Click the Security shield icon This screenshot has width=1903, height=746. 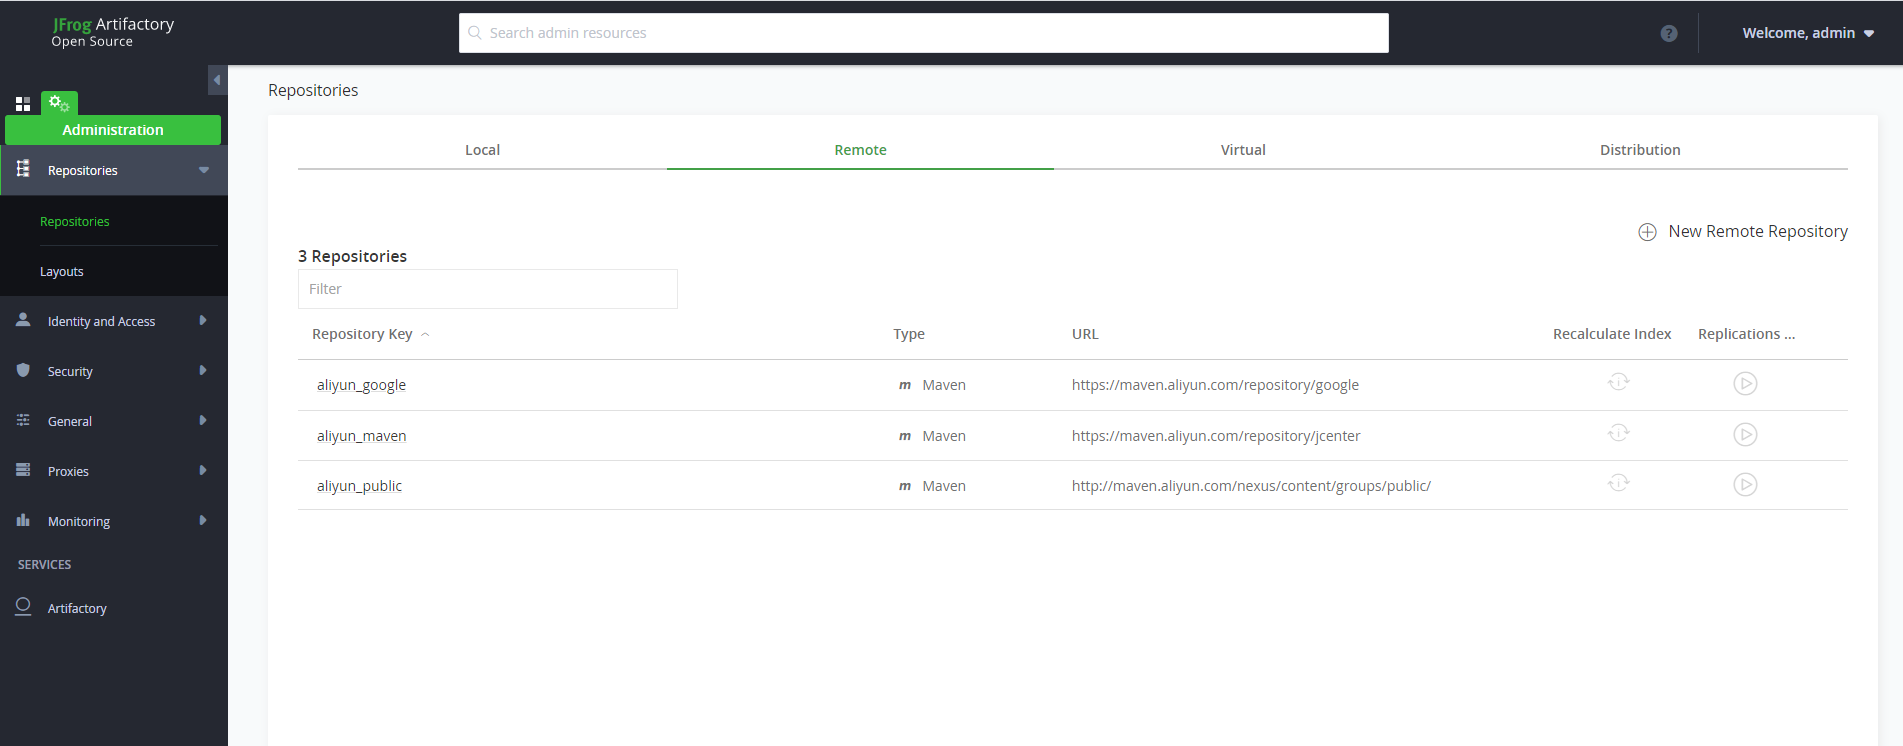click(23, 370)
